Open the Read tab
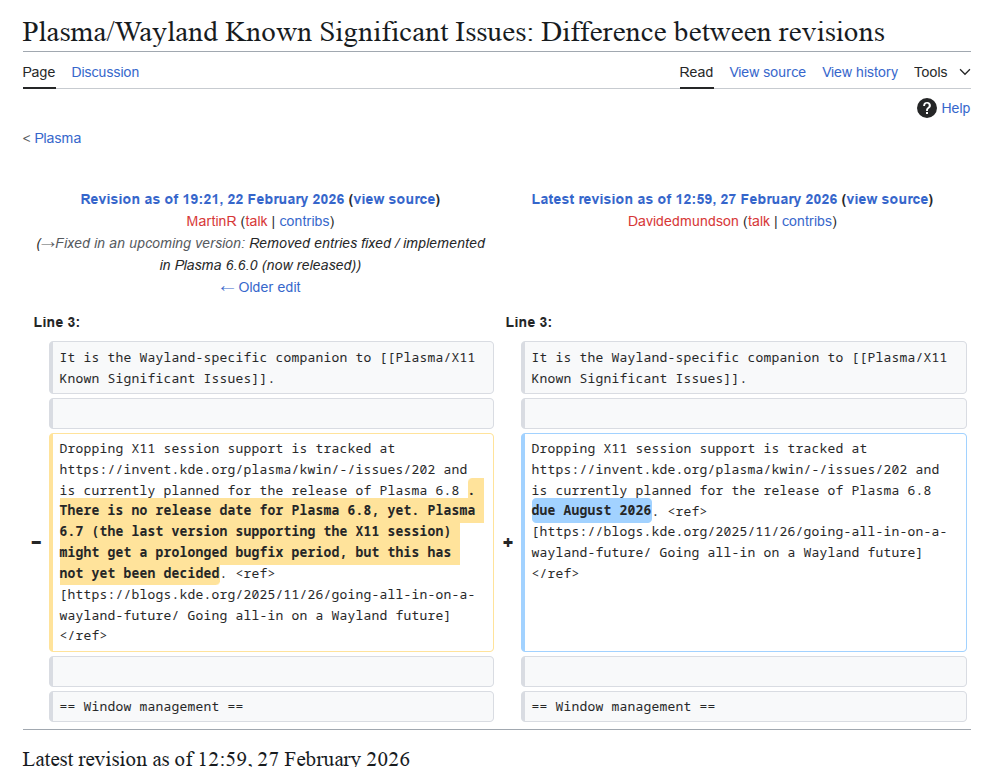Screen dimensions: 982x767 [x=696, y=73]
